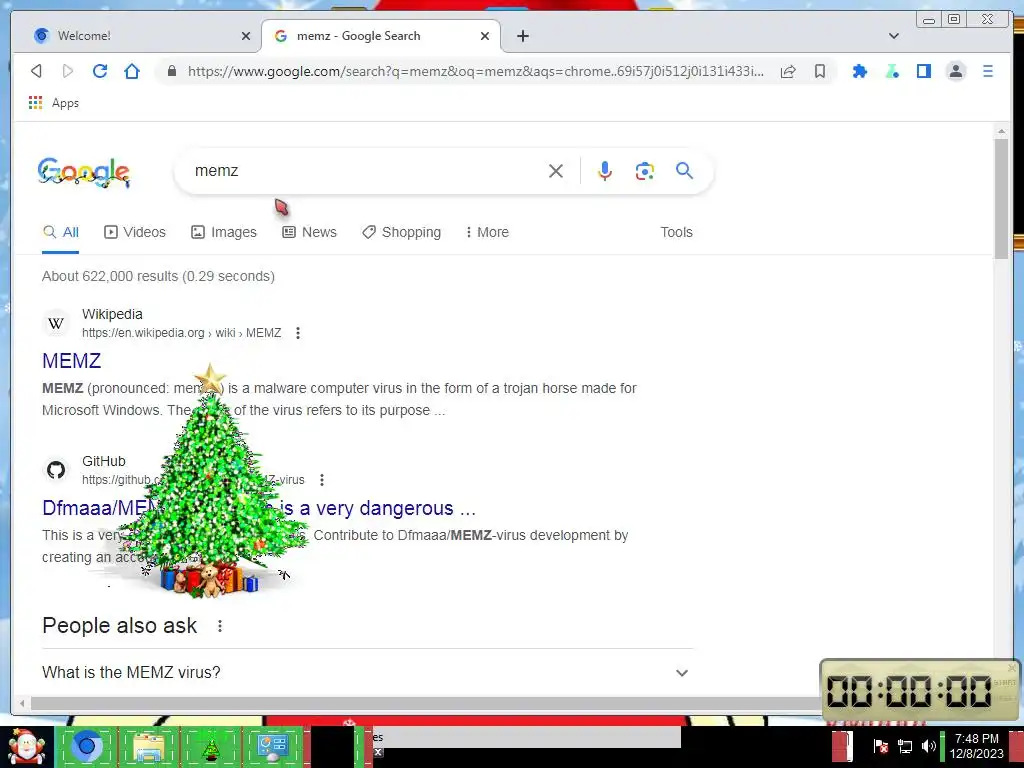Toggle the browser side panel
Image resolution: width=1024 pixels, height=768 pixels.
point(923,71)
